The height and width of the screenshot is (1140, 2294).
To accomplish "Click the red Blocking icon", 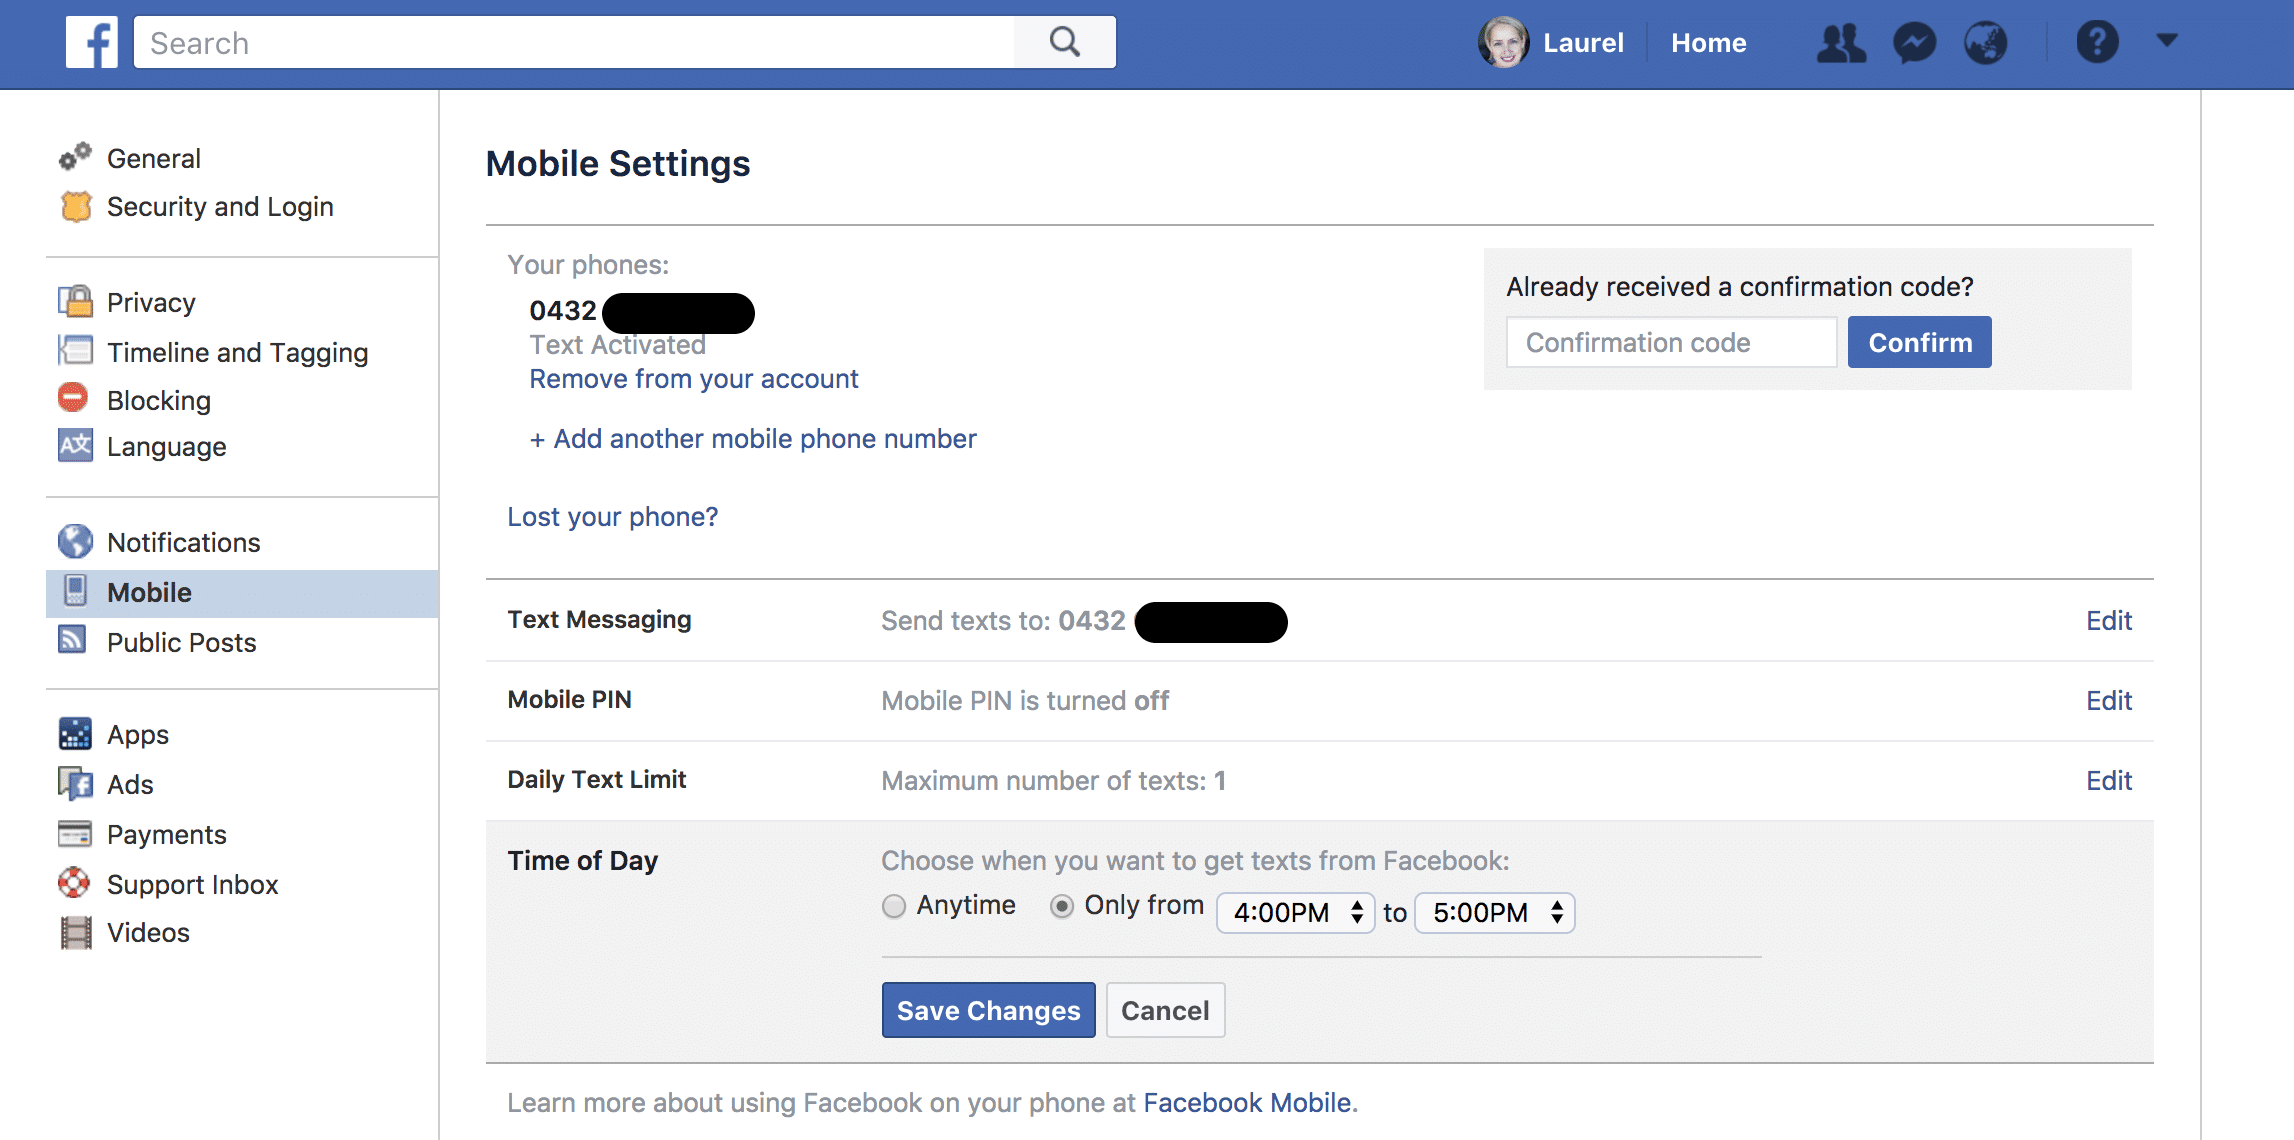I will (x=73, y=398).
